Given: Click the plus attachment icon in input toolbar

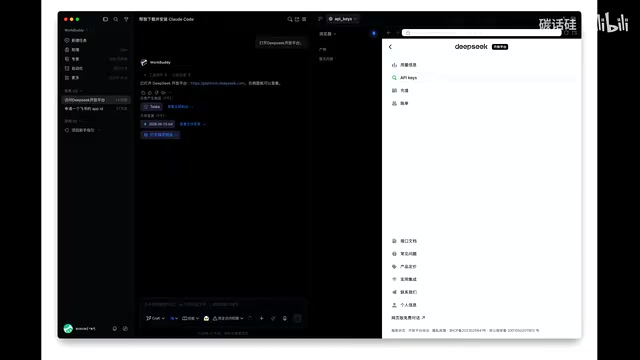Looking at the screenshot, I should tap(262, 318).
